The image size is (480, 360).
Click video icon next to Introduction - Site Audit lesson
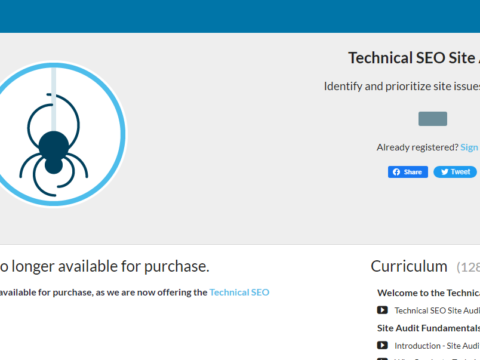(x=382, y=345)
